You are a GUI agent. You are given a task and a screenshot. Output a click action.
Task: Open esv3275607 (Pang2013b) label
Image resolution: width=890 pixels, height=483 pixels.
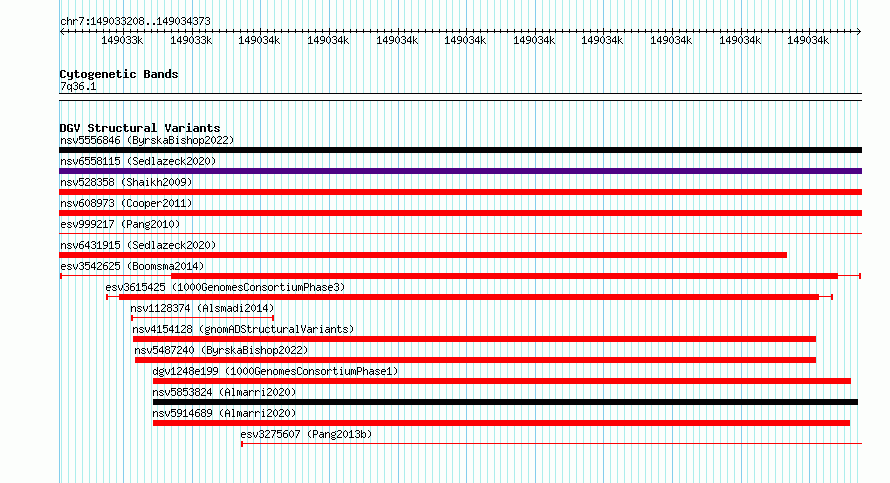tap(306, 434)
